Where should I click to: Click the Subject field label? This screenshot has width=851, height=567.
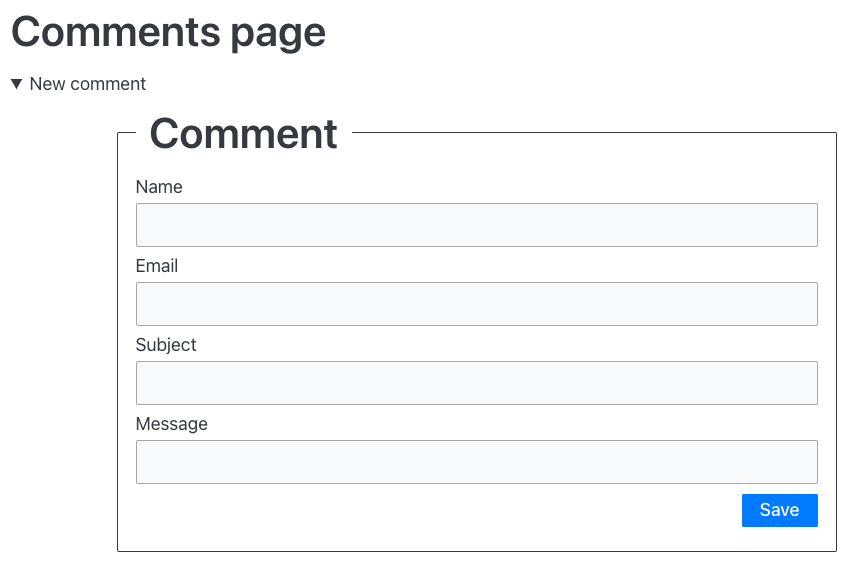[x=166, y=345]
